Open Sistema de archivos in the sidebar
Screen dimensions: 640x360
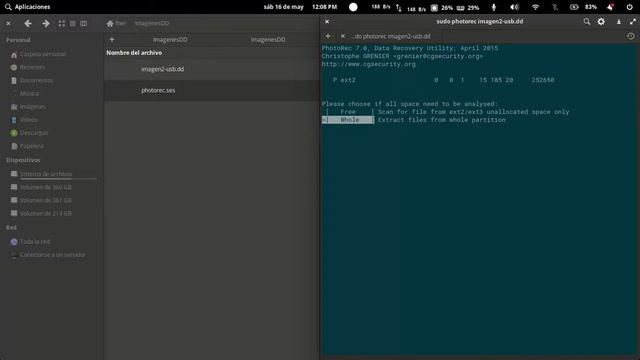coord(46,174)
